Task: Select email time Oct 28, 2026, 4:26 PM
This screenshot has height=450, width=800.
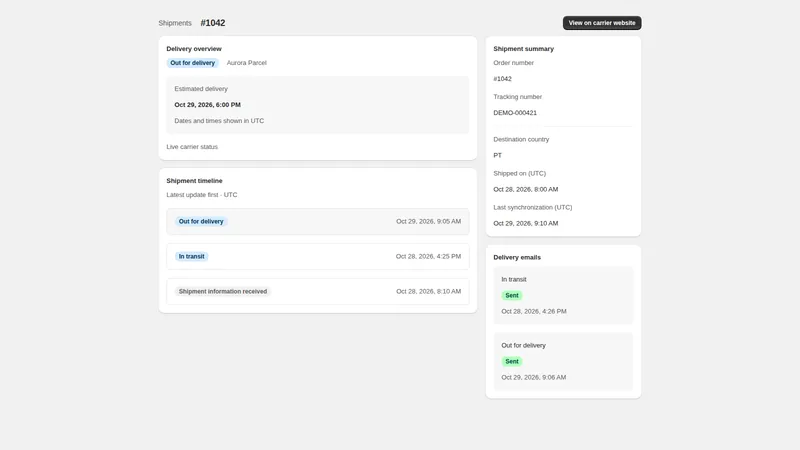Action: 534,311
